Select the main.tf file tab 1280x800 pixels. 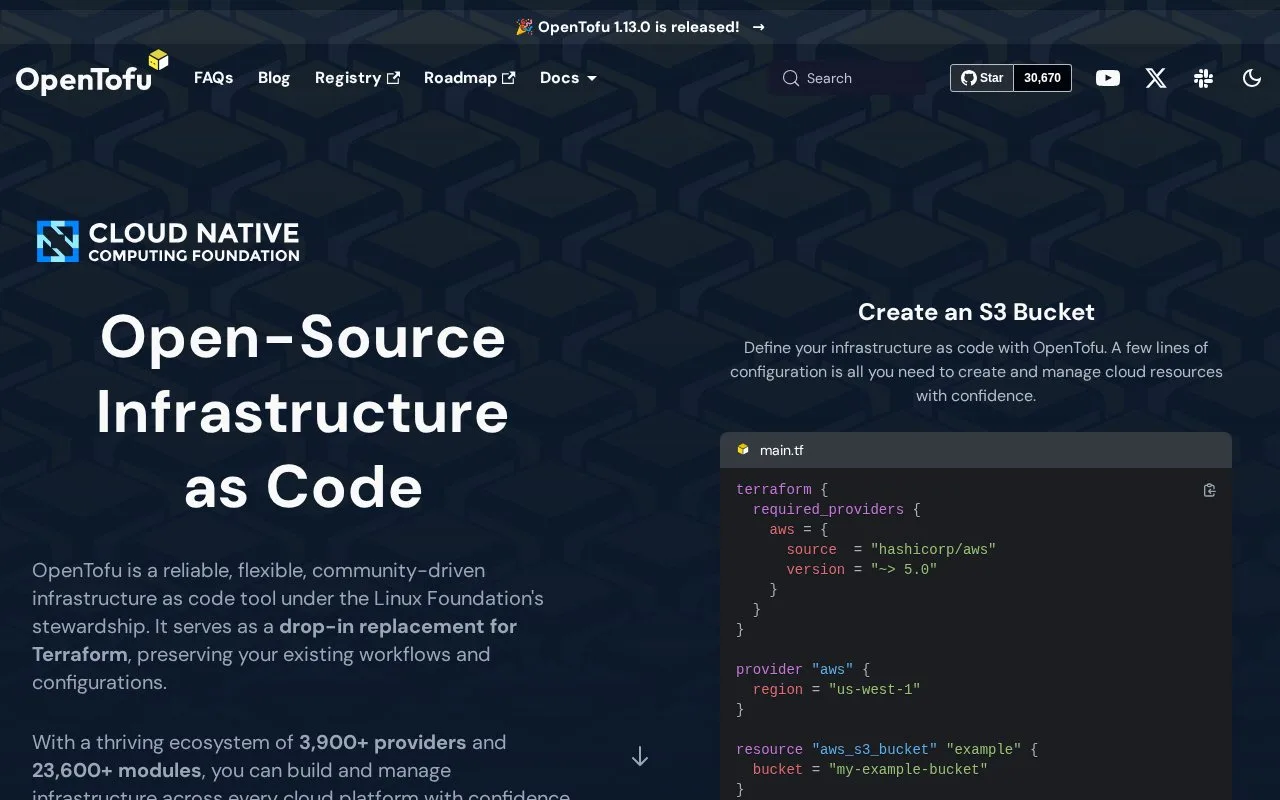(771, 450)
